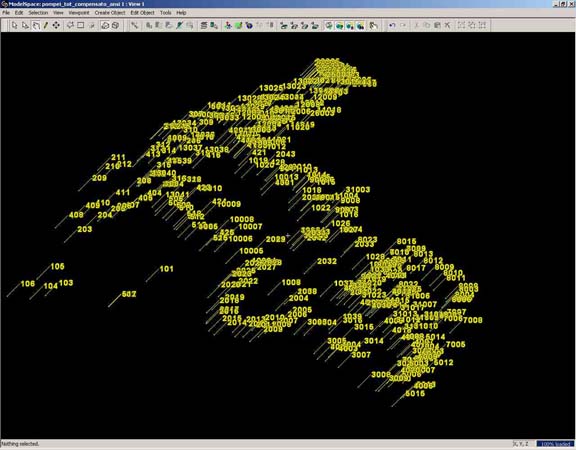Open the Edit Object menu
The height and width of the screenshot is (450, 576).
pyautogui.click(x=143, y=12)
